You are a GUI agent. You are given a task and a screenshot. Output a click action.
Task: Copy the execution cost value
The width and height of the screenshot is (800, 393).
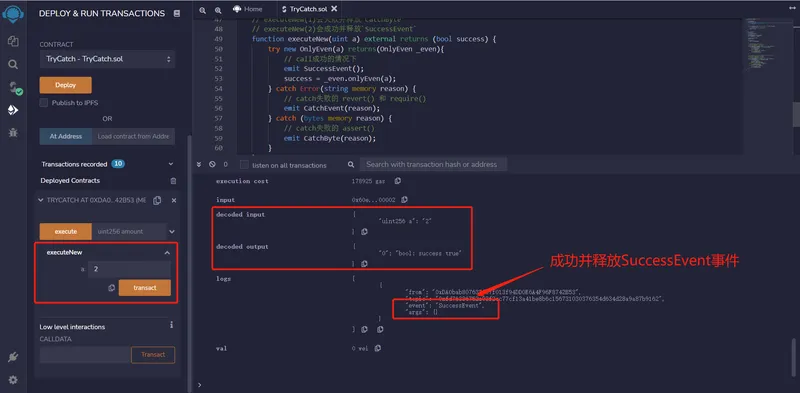coord(398,181)
